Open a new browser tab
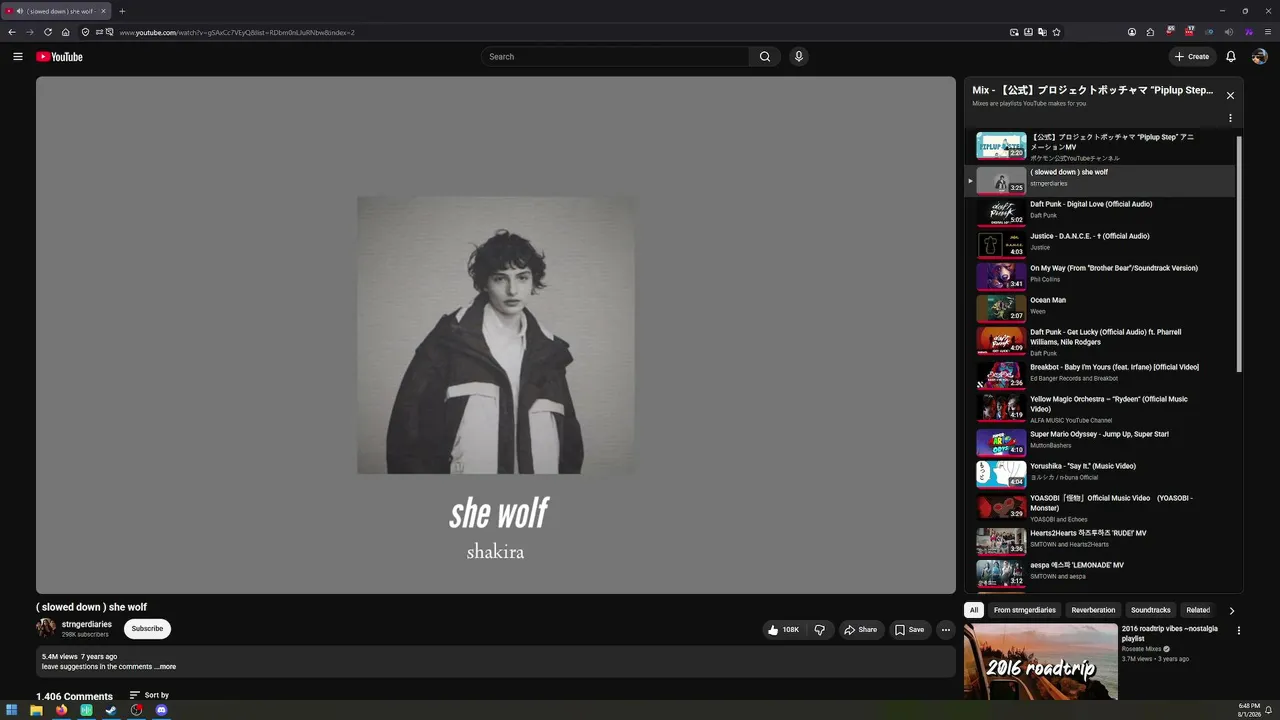The width and height of the screenshot is (1280, 720). coord(122,11)
